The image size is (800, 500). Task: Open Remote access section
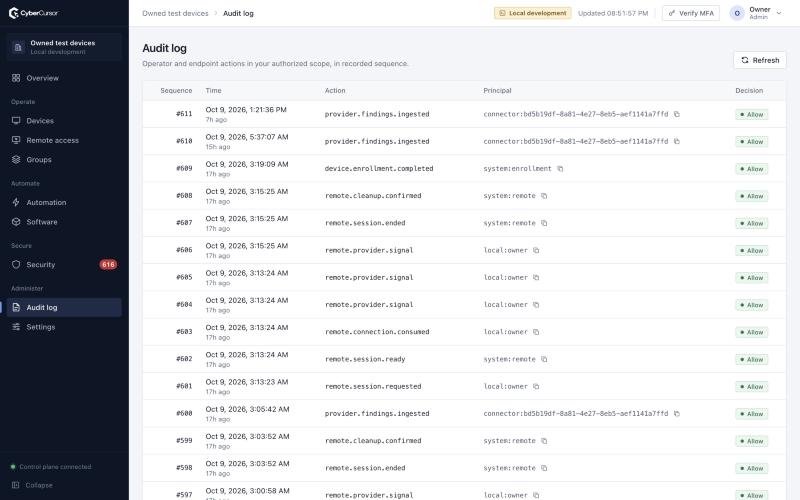coord(64,140)
